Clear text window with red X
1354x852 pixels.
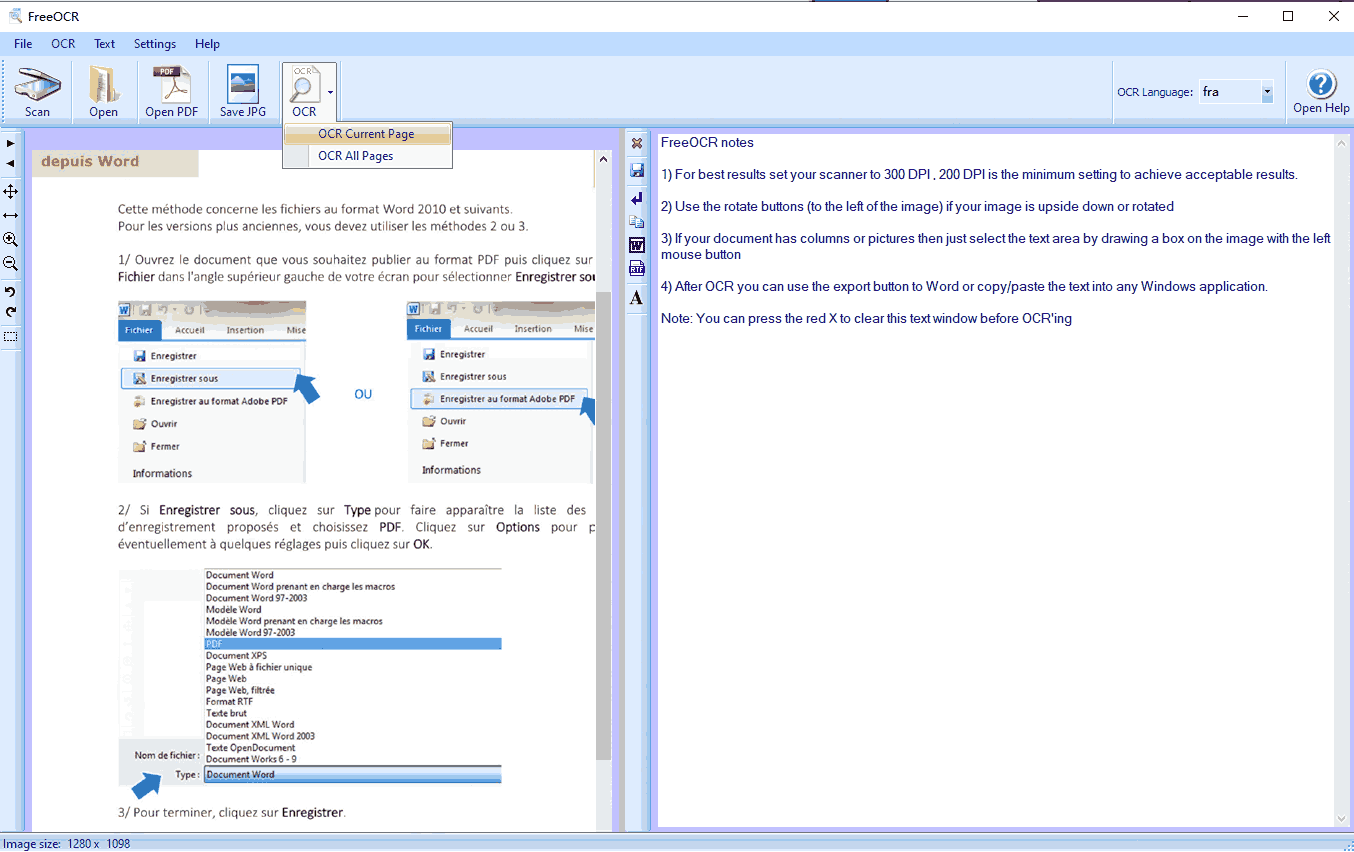point(637,144)
